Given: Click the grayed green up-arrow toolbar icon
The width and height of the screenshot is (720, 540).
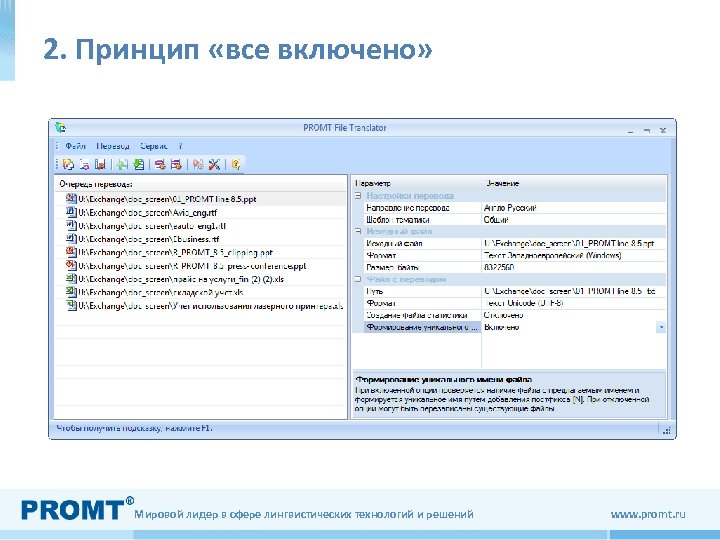Looking at the screenshot, I should [122, 164].
